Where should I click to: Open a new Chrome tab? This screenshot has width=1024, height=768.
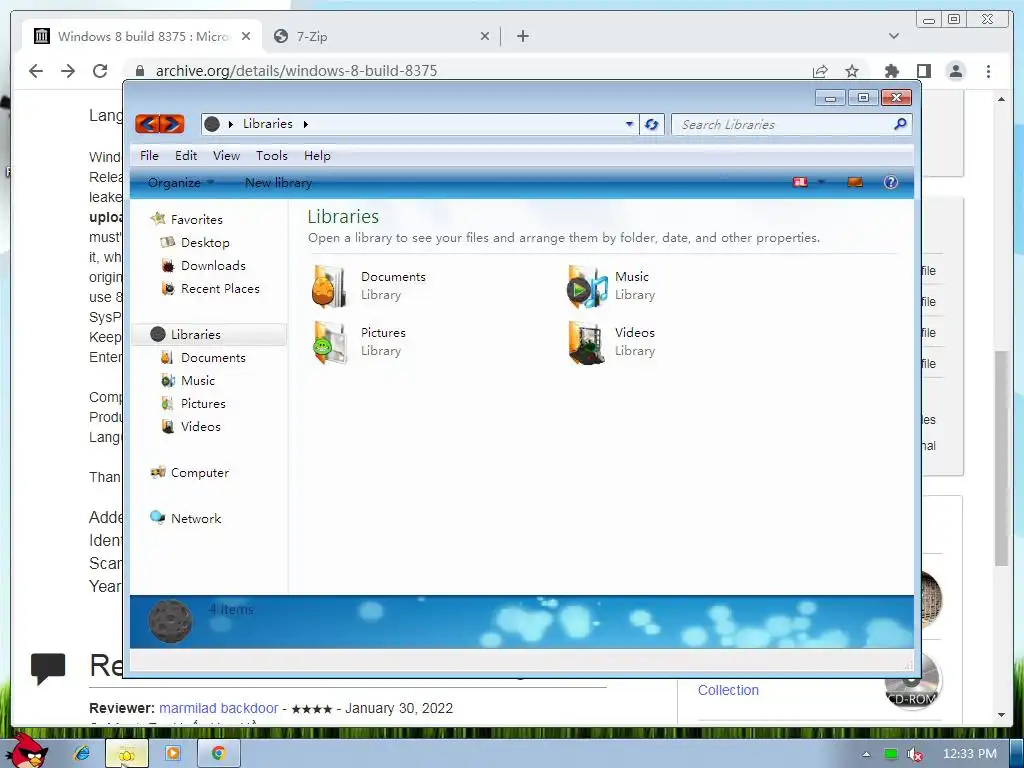point(522,37)
